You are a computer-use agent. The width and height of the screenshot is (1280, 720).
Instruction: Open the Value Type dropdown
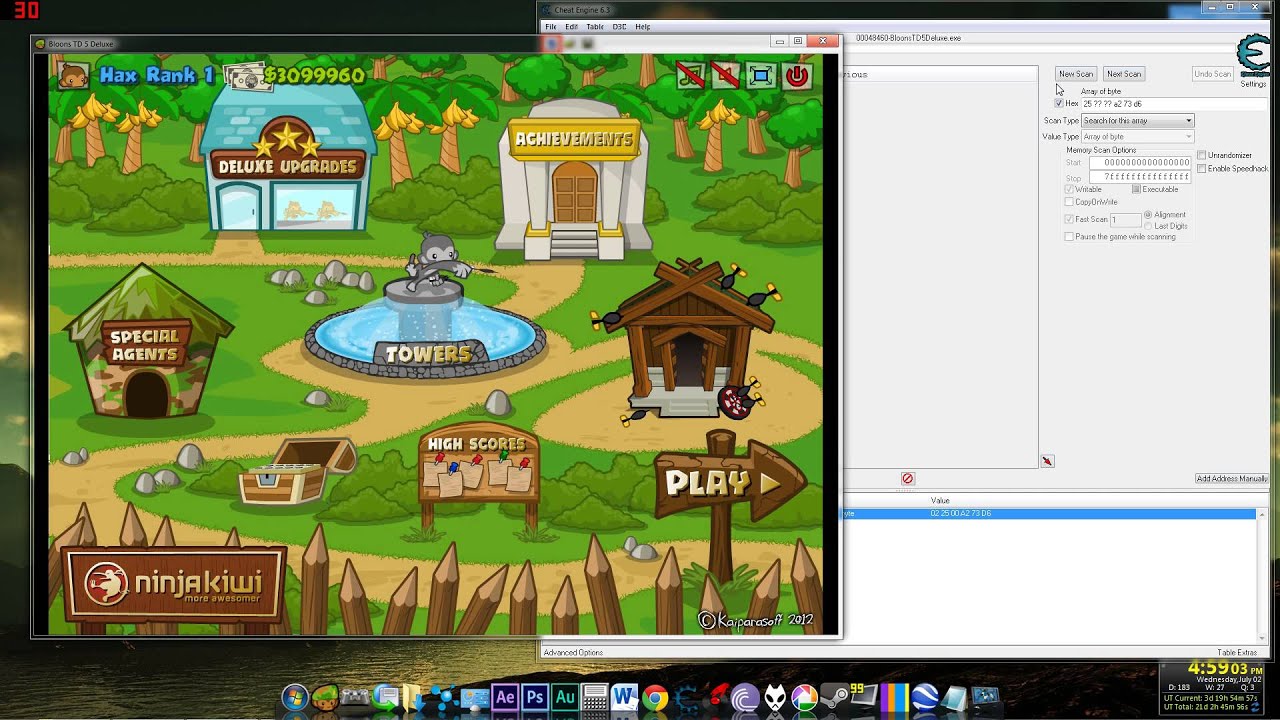click(x=1138, y=136)
